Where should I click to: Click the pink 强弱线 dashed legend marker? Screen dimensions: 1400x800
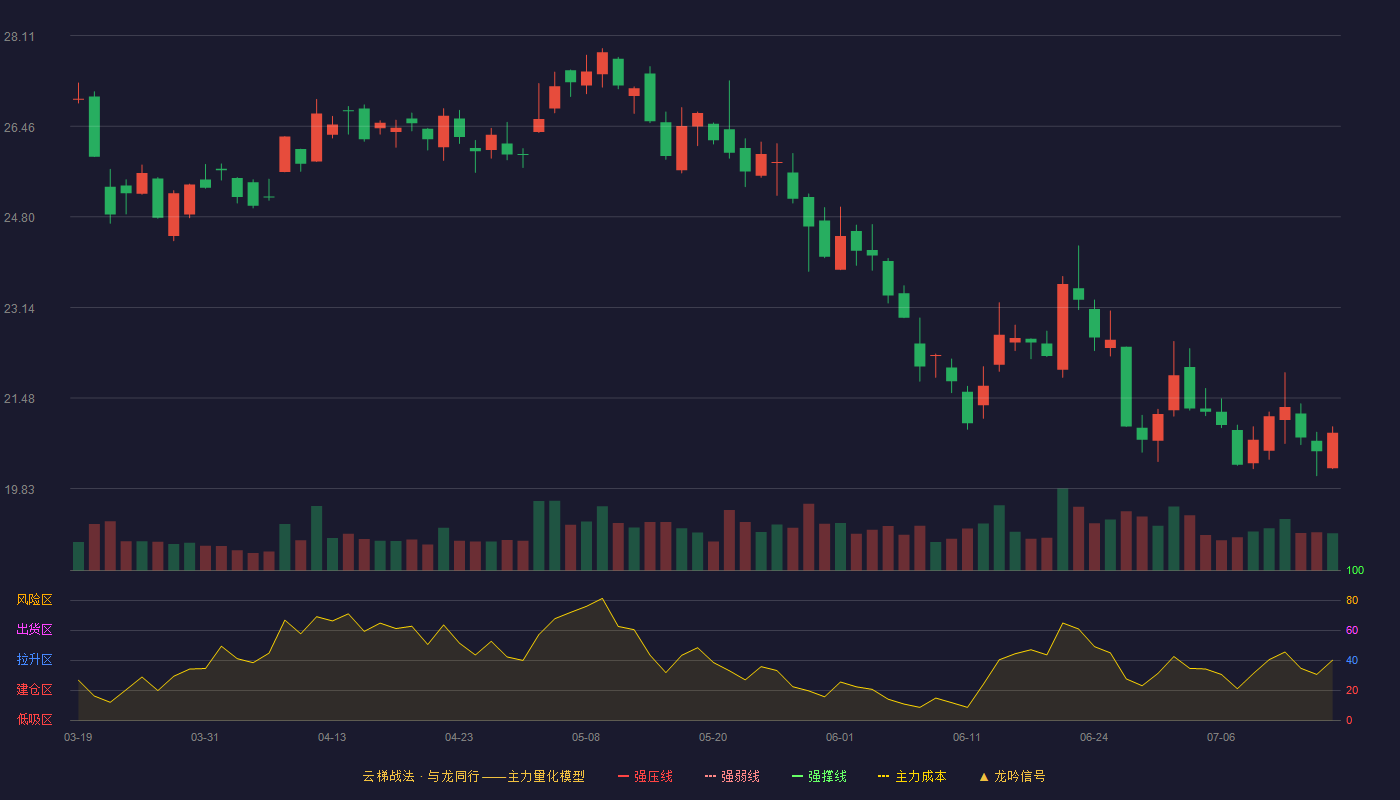click(710, 776)
